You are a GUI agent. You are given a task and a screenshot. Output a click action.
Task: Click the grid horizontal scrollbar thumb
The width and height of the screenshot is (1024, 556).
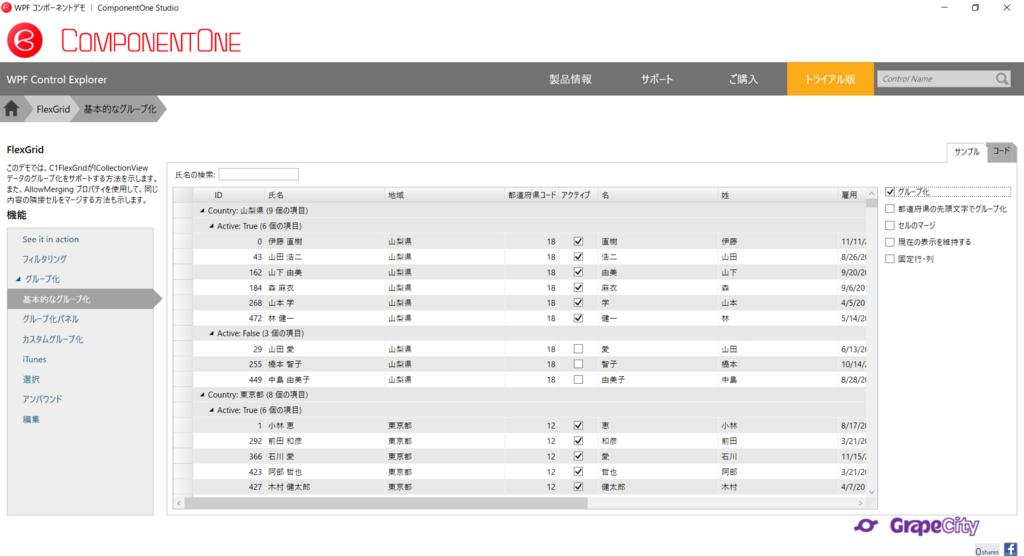(x=386, y=503)
